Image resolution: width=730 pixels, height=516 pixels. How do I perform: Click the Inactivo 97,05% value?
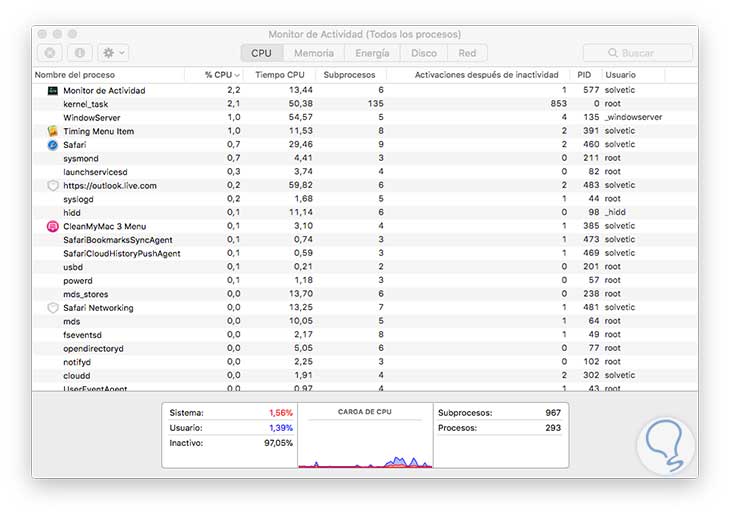[x=278, y=443]
